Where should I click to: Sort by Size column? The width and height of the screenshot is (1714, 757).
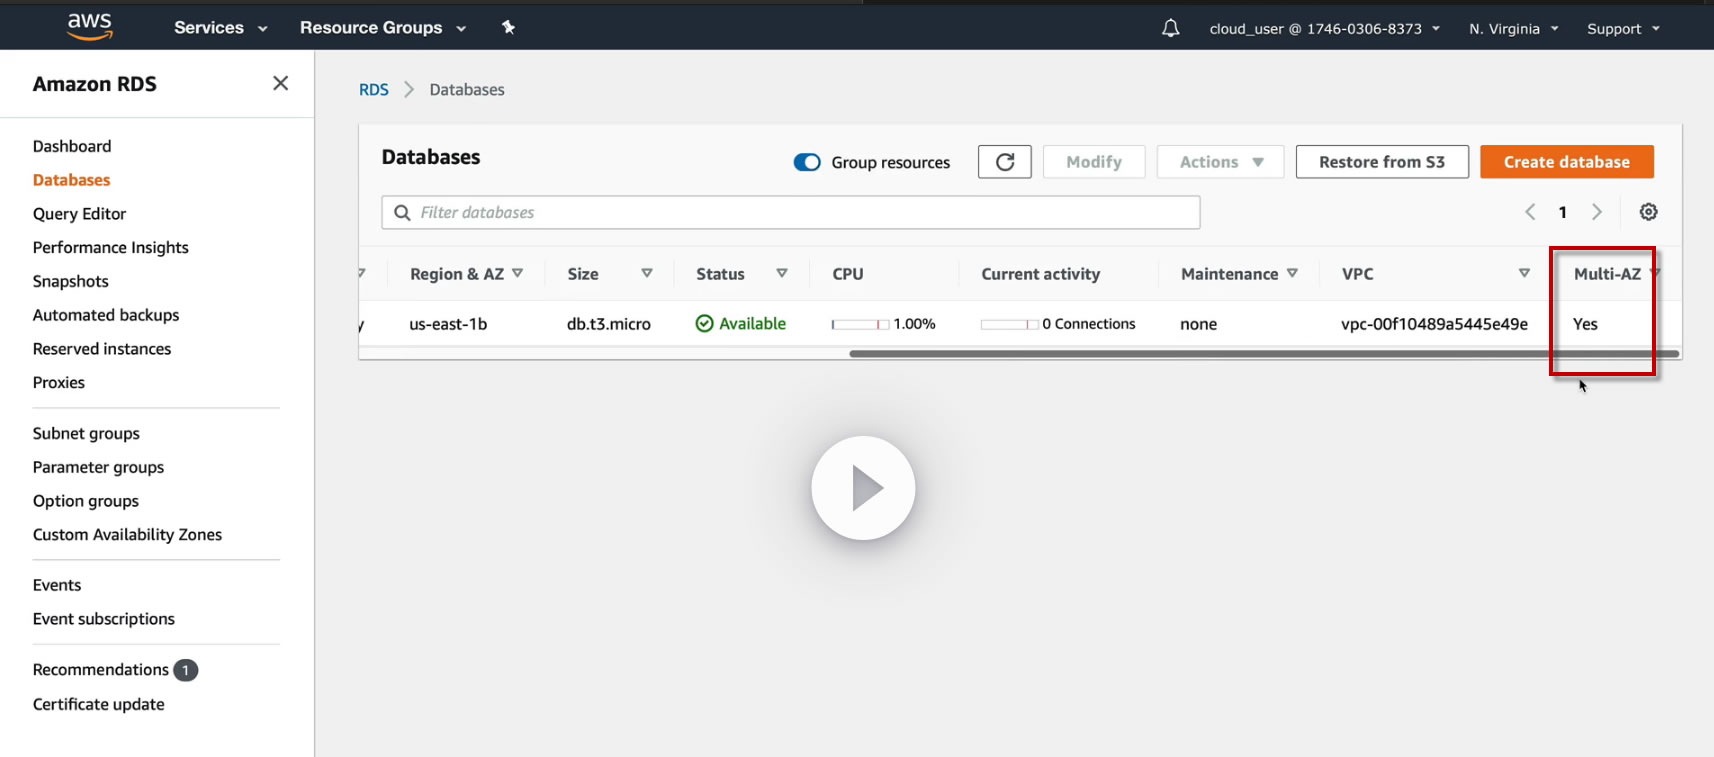click(647, 273)
